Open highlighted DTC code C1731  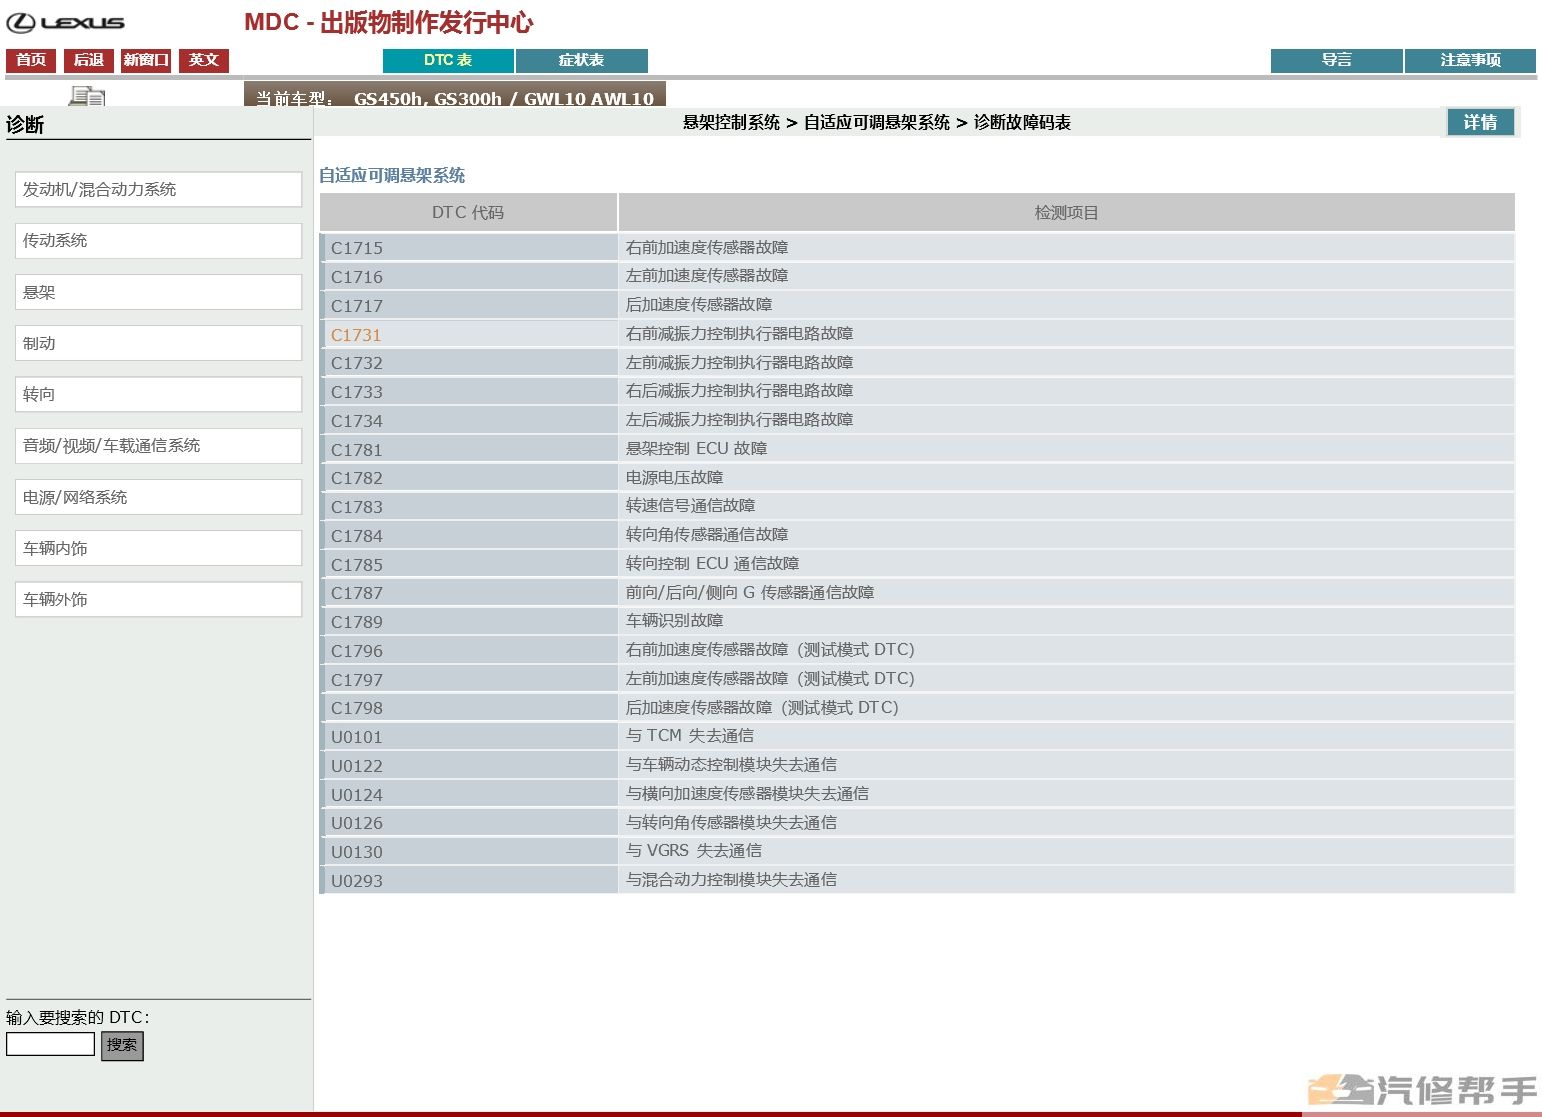click(x=357, y=335)
